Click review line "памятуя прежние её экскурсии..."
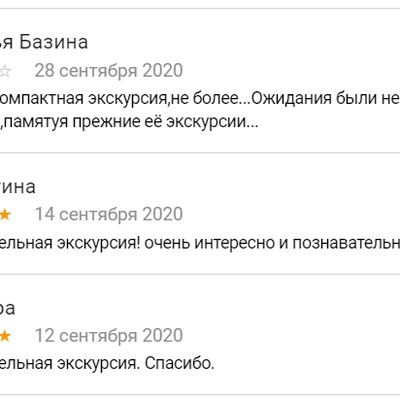Viewport: 400px width, 399px height. [x=131, y=122]
